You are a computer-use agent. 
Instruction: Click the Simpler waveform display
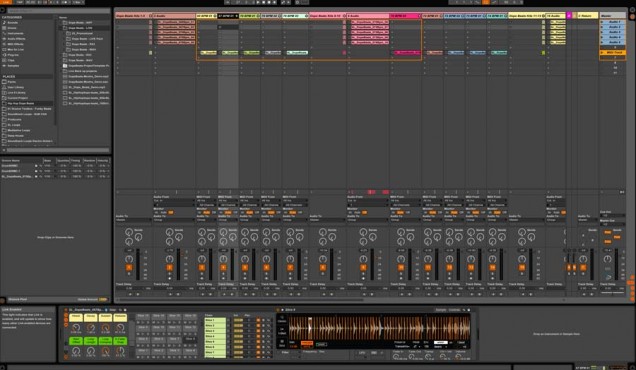379,327
